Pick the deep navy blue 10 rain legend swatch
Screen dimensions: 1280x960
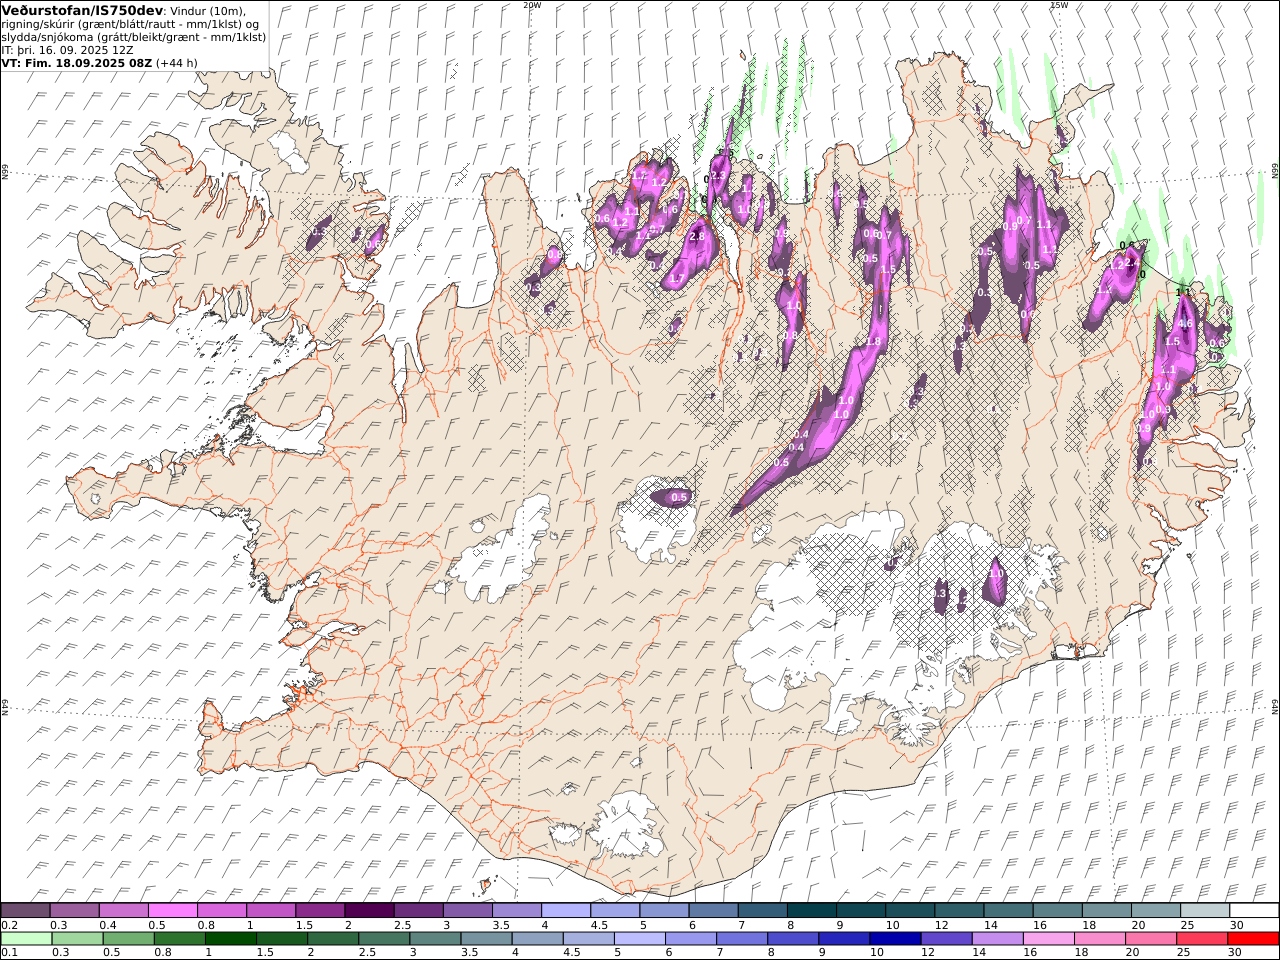pos(894,939)
